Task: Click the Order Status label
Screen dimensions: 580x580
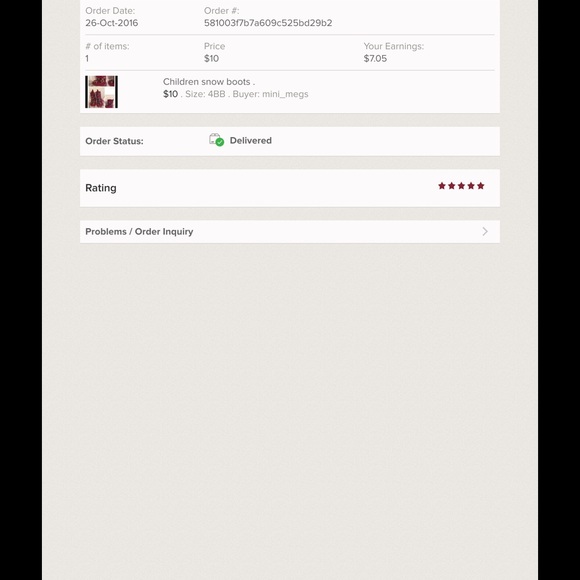Action: 114,141
